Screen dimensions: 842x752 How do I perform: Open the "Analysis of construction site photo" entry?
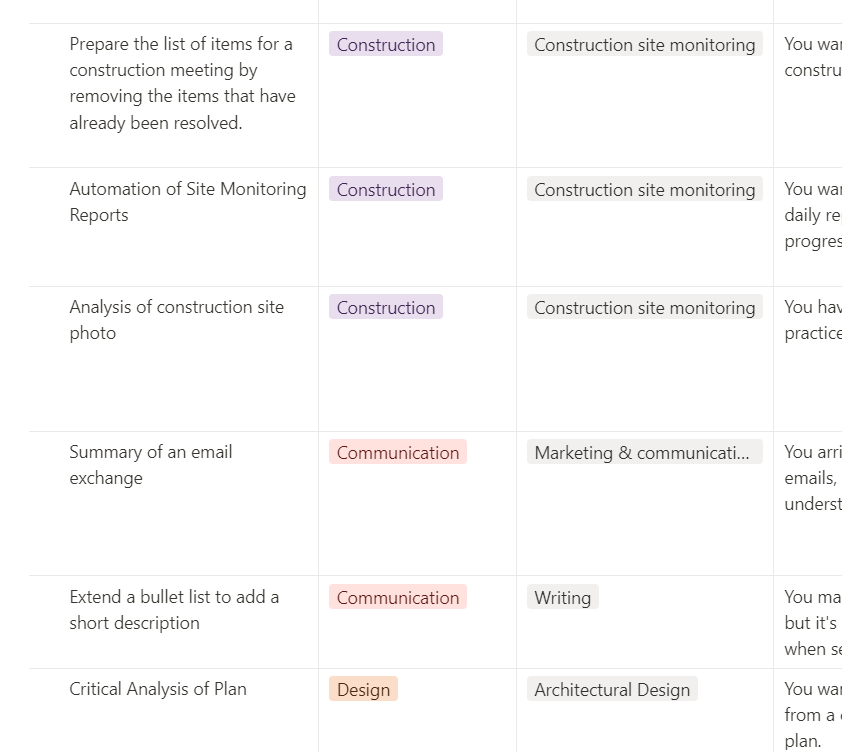click(x=176, y=320)
